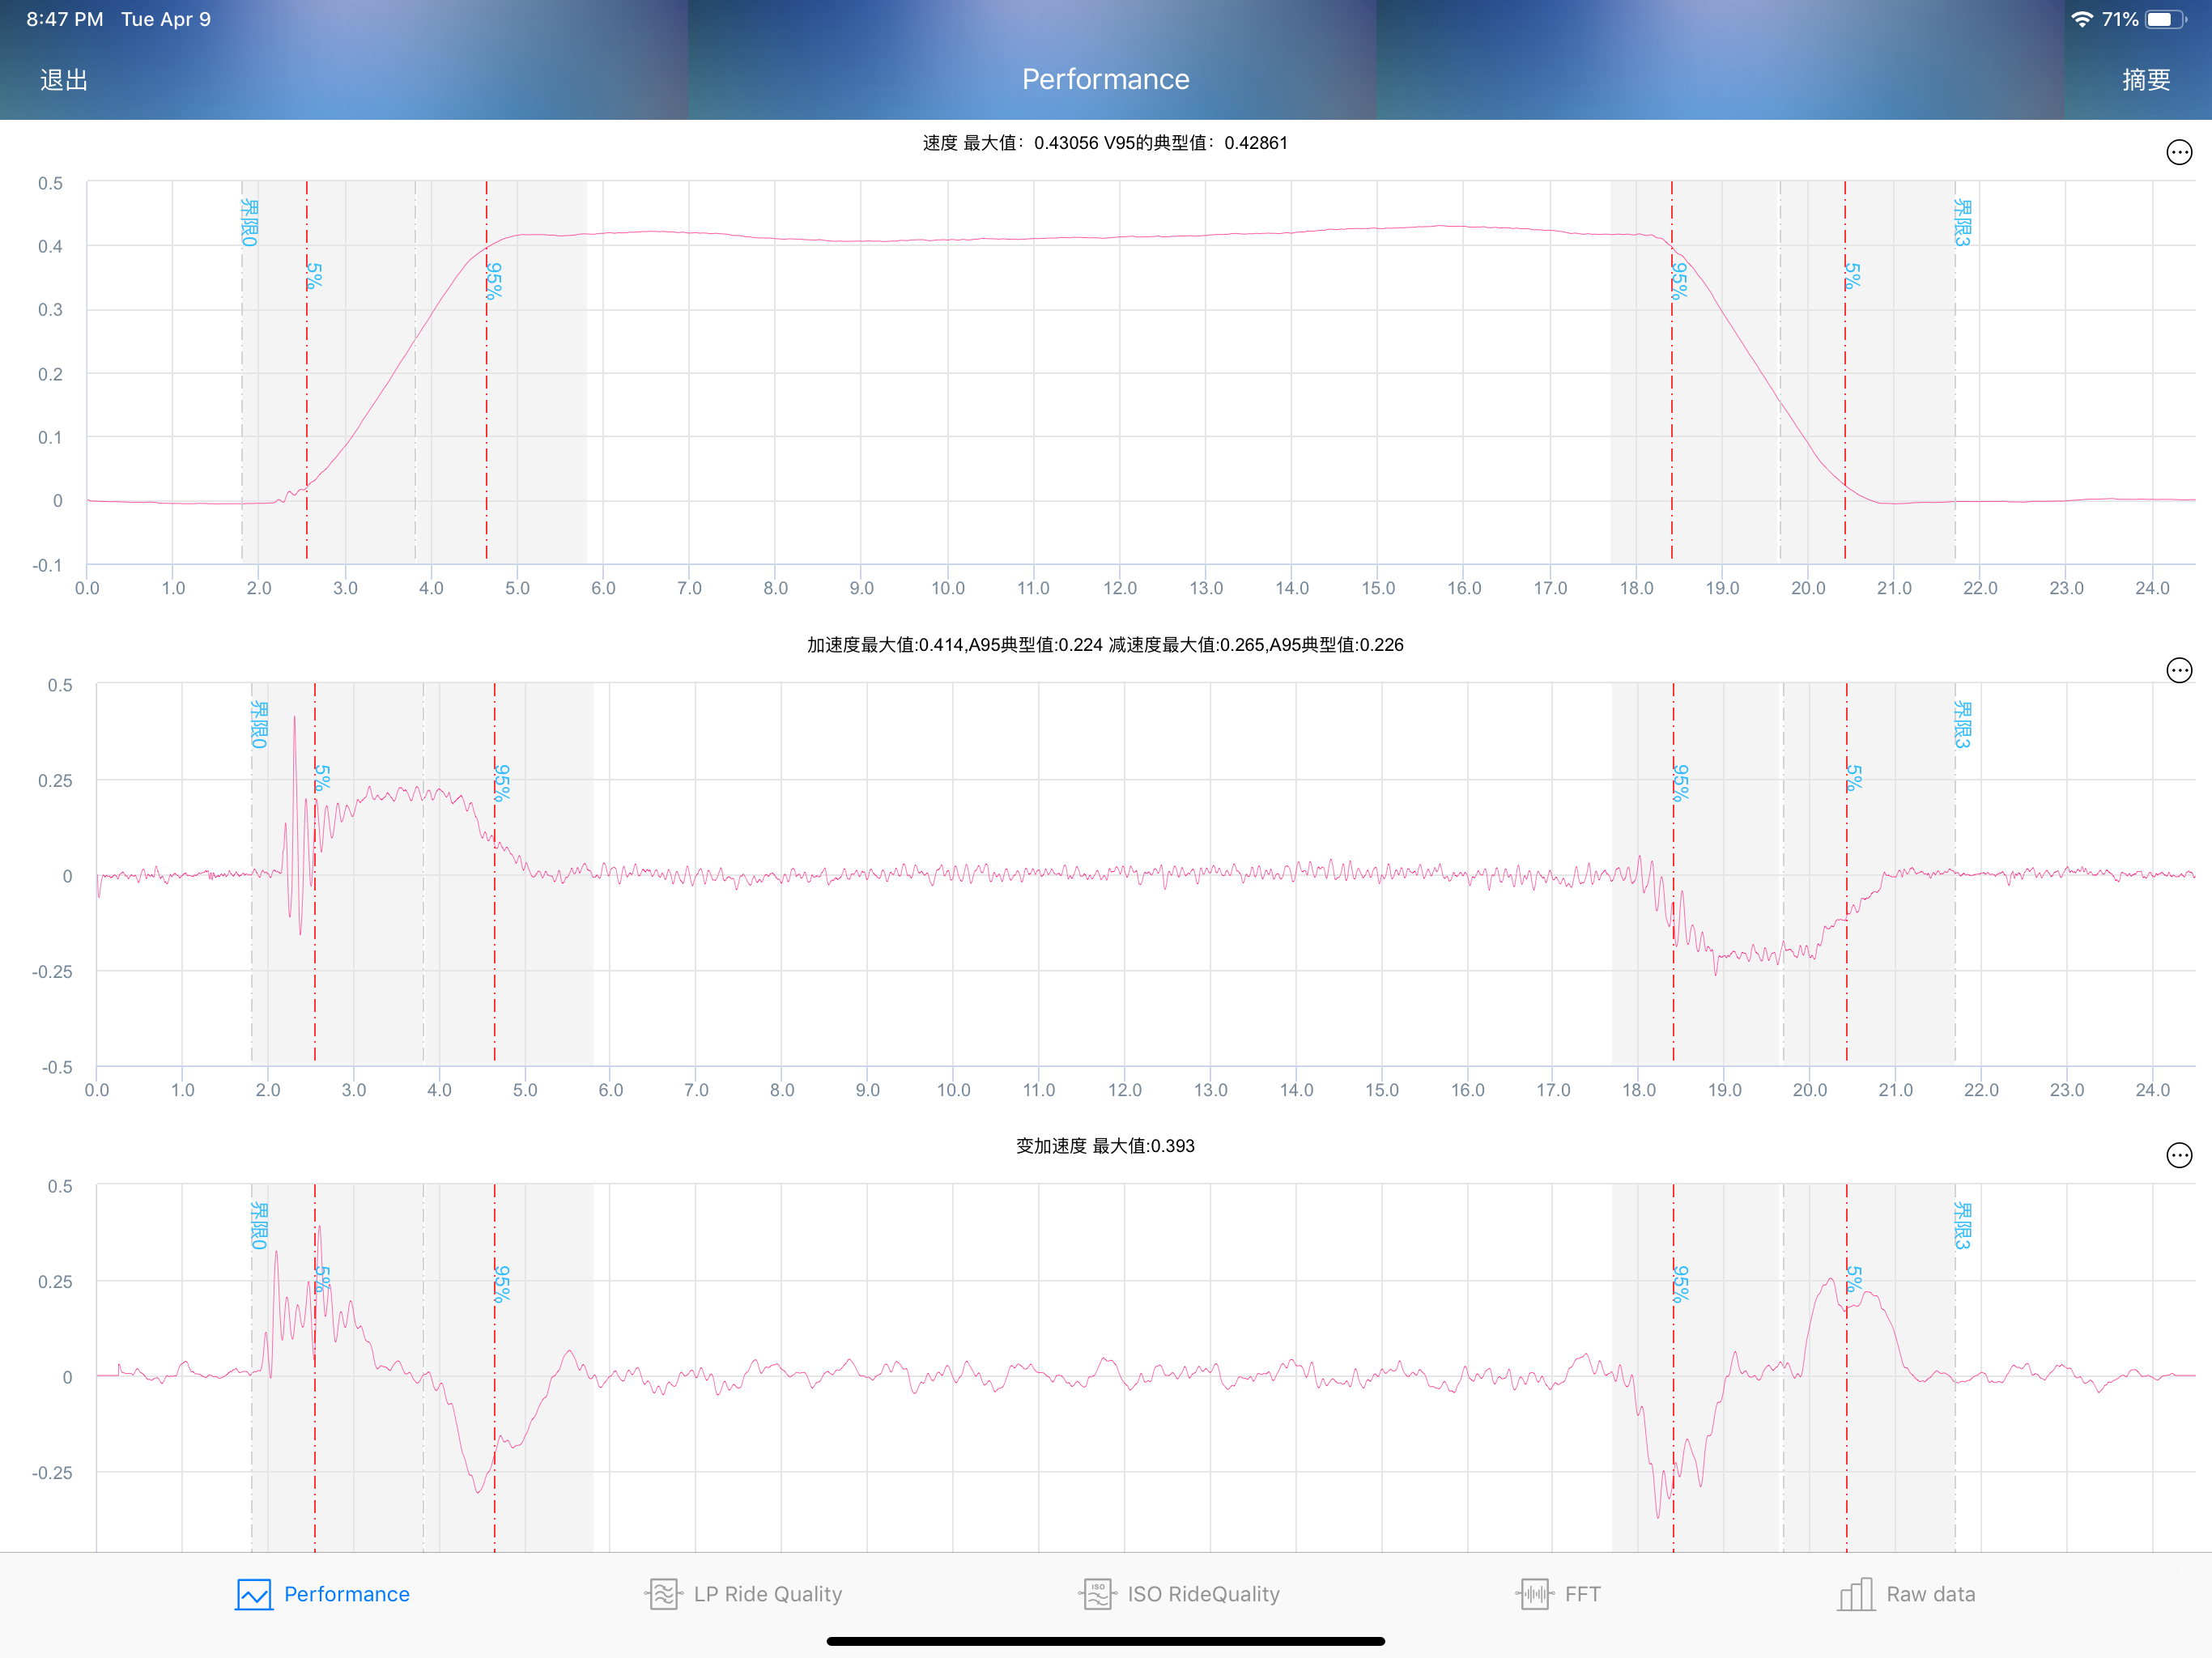This screenshot has height=1658, width=2212.
Task: Click the velocity chart title 速度 最大值
Action: (1105, 143)
